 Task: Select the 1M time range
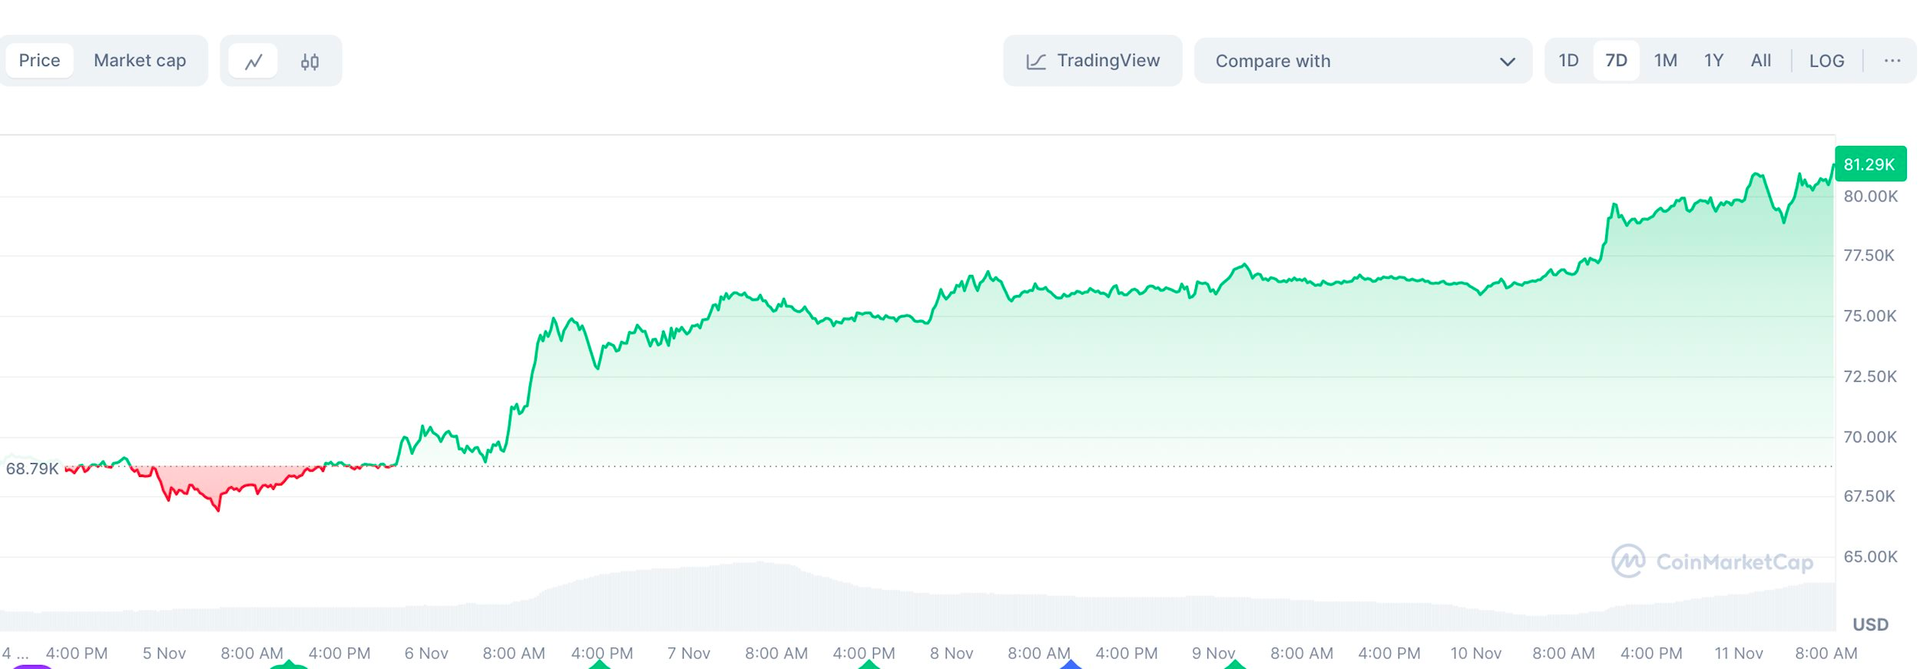1665,61
